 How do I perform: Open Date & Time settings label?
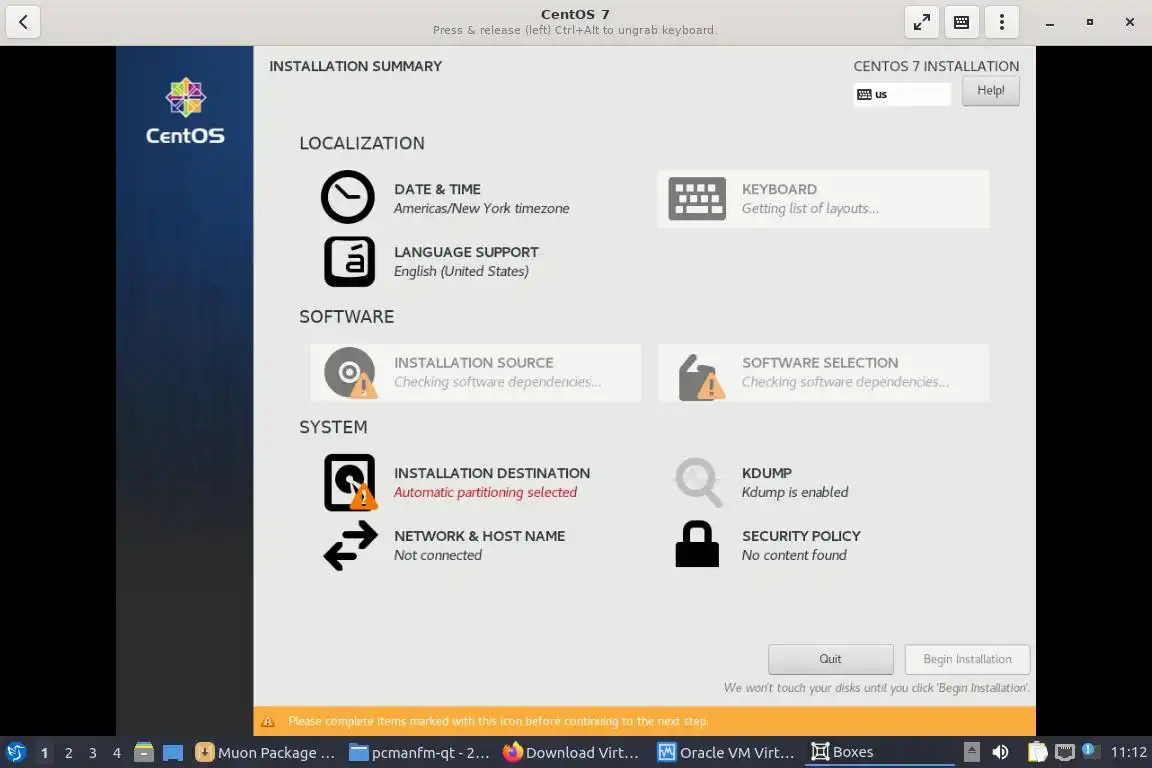point(437,189)
